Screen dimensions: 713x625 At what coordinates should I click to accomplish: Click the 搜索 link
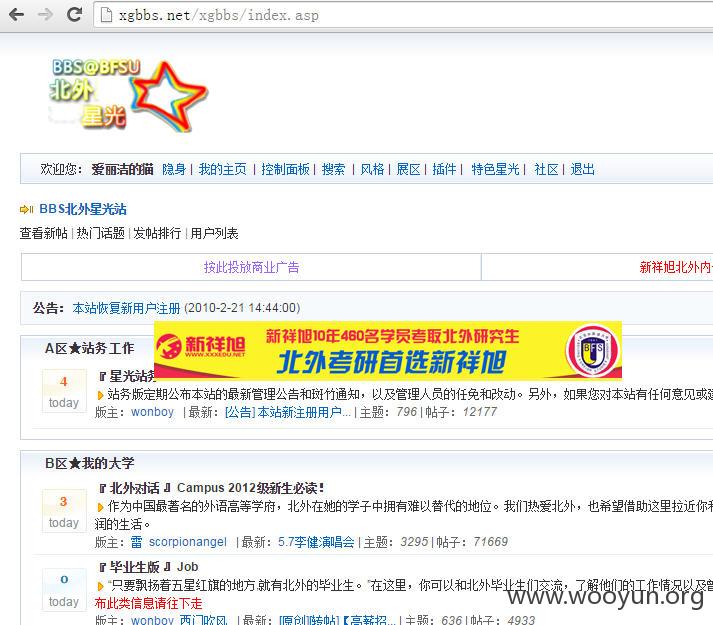coord(333,169)
